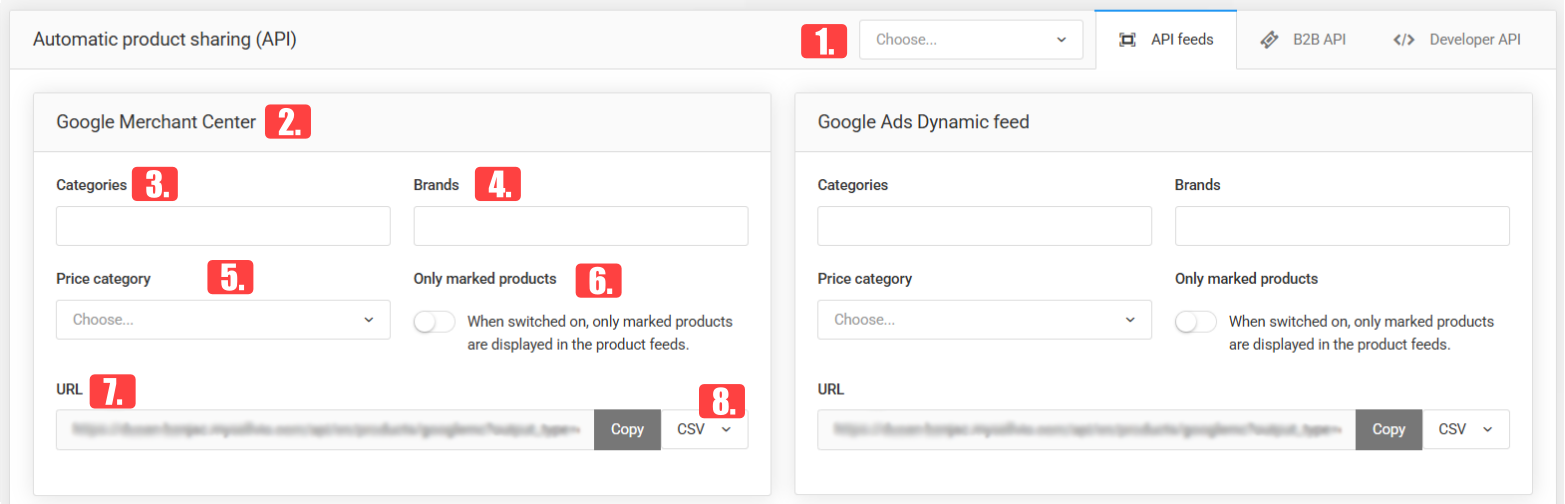
Task: Click Categories field in Google Ads Dynamic feed
Action: tap(984, 226)
